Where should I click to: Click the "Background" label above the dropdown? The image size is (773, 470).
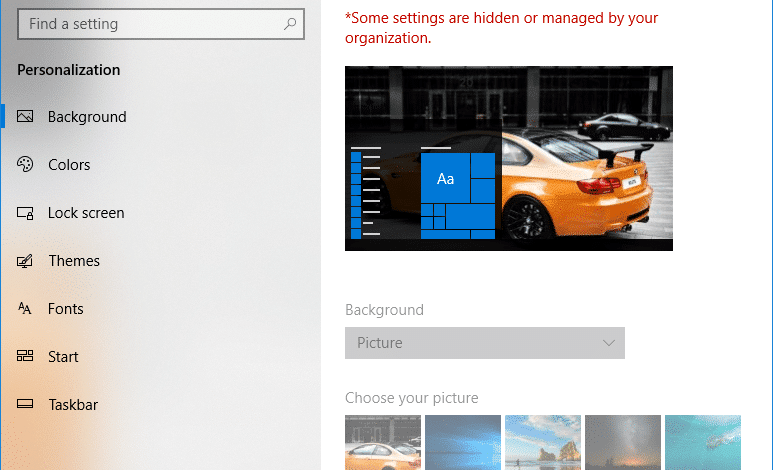point(385,310)
